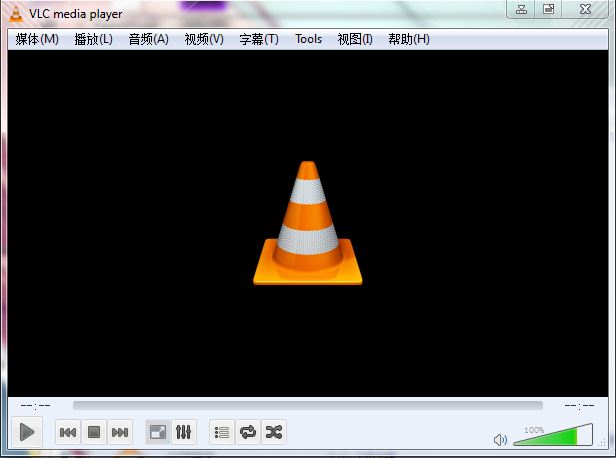Viewport: 616px width, 458px height.
Task: Toggle fullscreen video mode
Action: pos(158,432)
